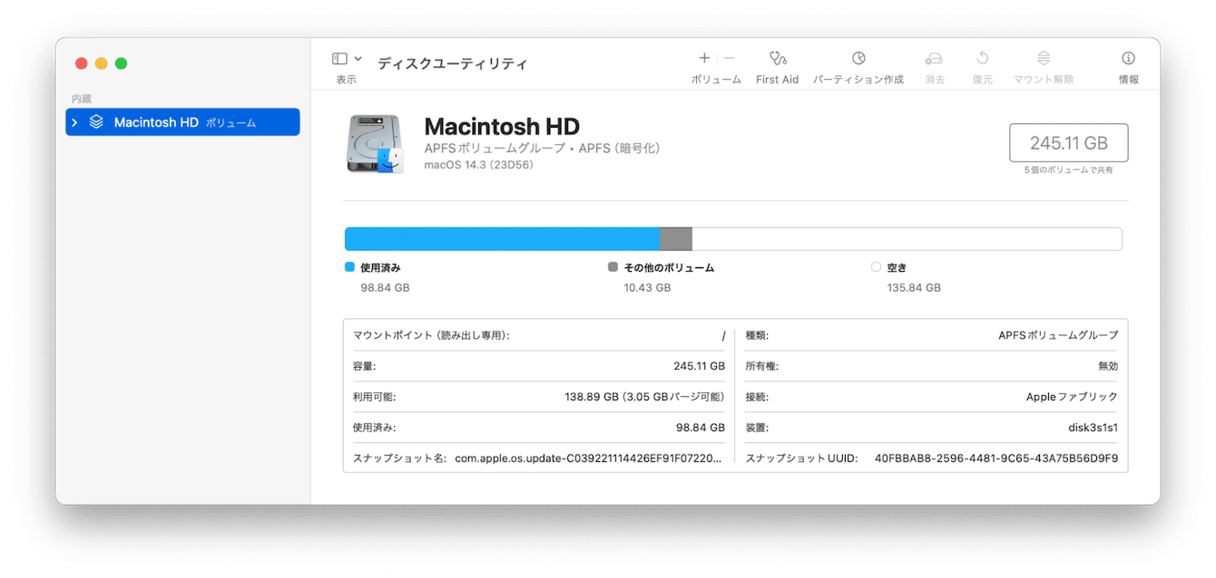Click the 245.11 GB capacity box
The width and height of the screenshot is (1216, 578).
click(x=1068, y=143)
